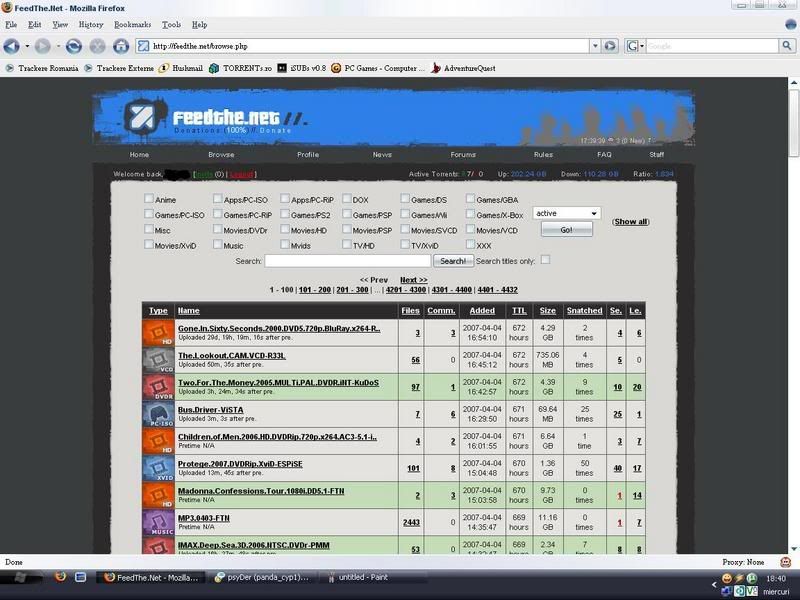
Task: Click MUSIC type icon for MP3.0403-FTN
Action: pos(158,522)
